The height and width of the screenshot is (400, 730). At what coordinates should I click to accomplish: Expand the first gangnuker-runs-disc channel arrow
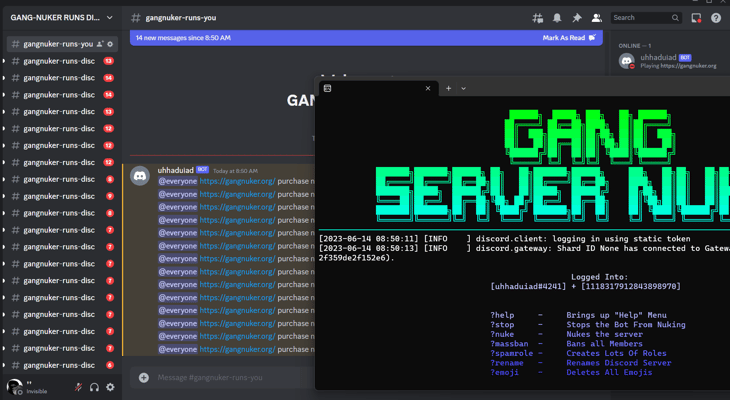tap(4, 61)
